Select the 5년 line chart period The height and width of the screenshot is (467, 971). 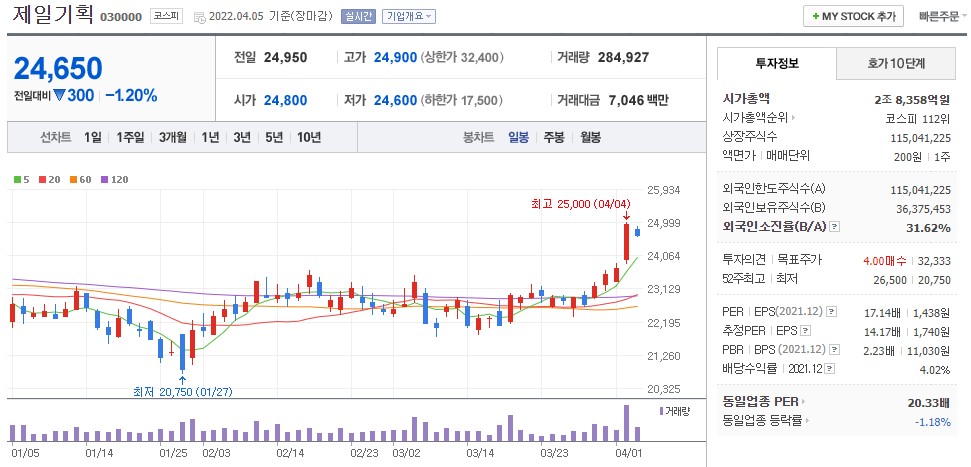coord(274,137)
